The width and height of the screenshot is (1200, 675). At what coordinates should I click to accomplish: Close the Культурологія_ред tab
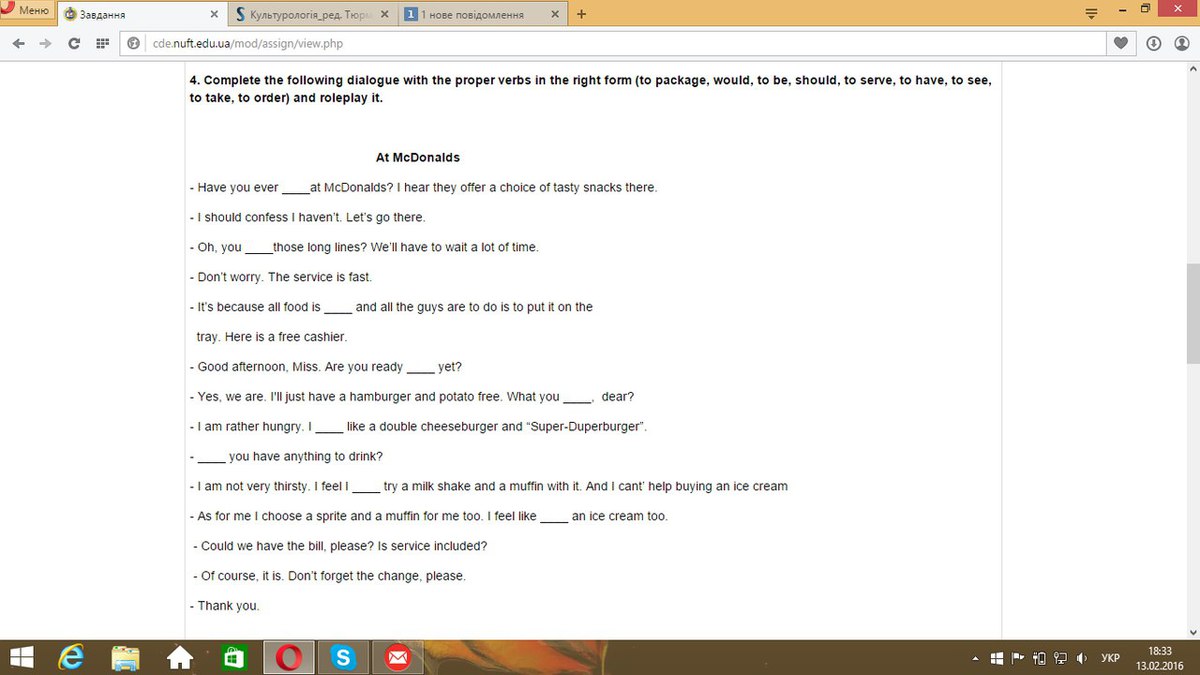tap(384, 15)
